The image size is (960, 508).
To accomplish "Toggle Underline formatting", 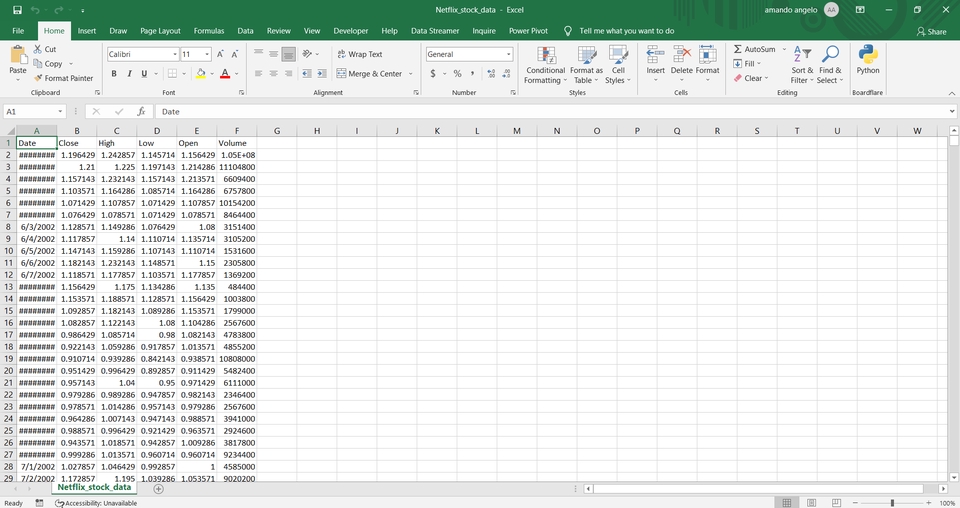I will (144, 73).
